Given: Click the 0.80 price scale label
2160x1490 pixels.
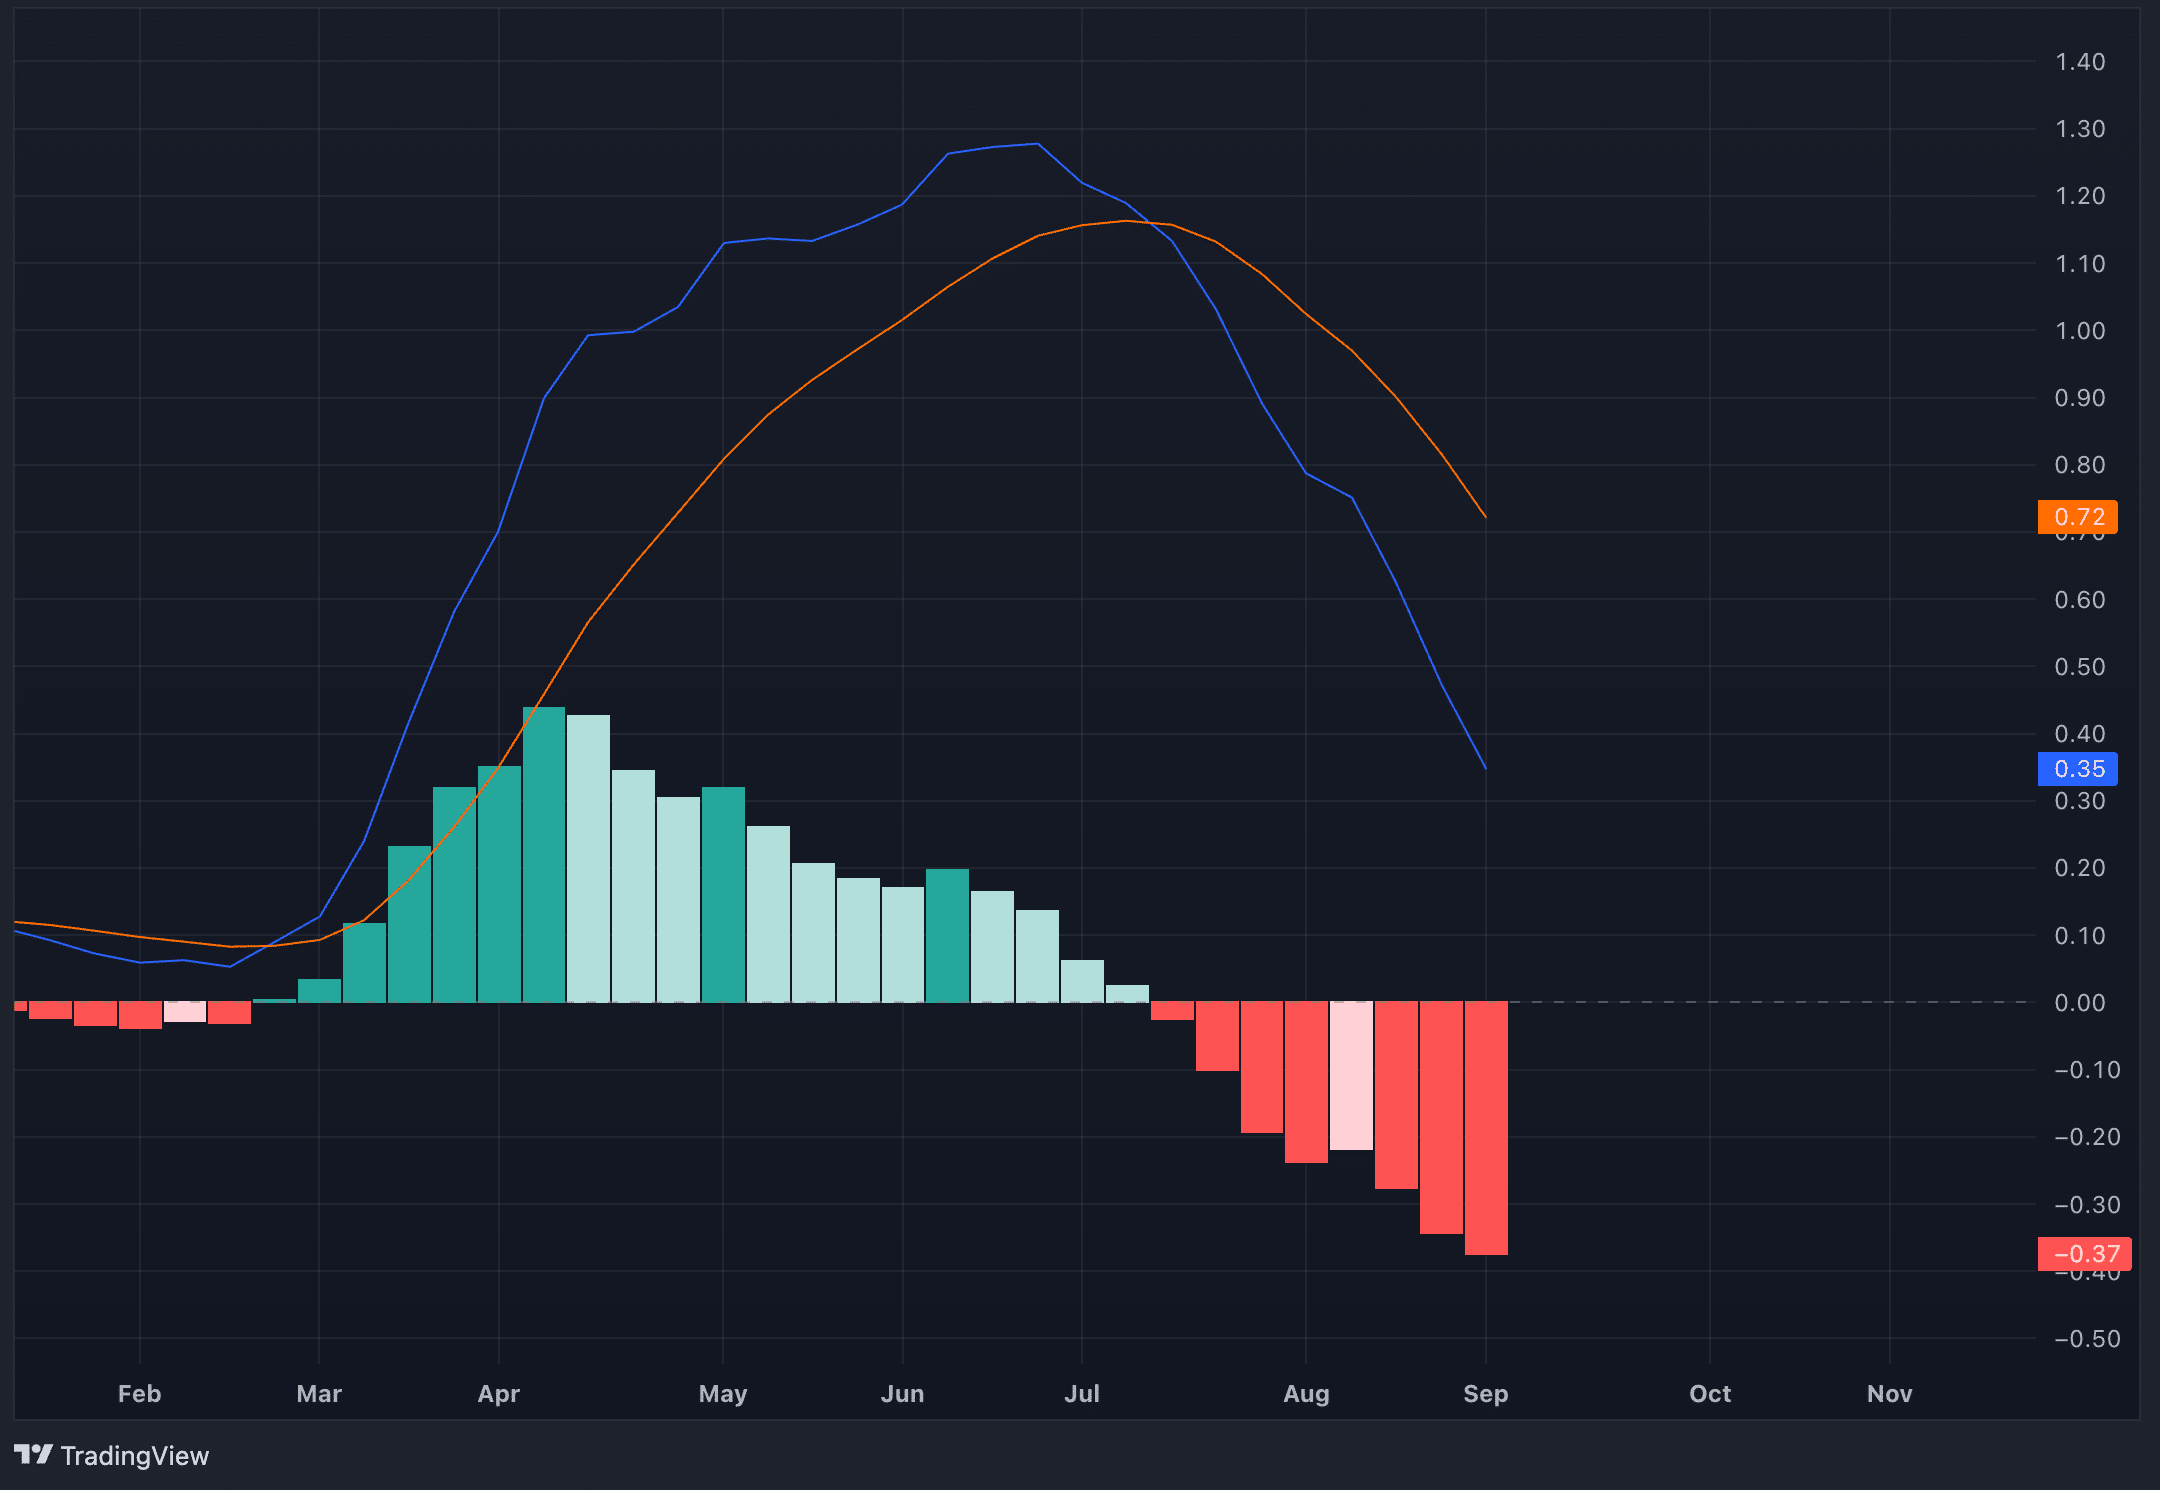Looking at the screenshot, I should (x=2080, y=465).
